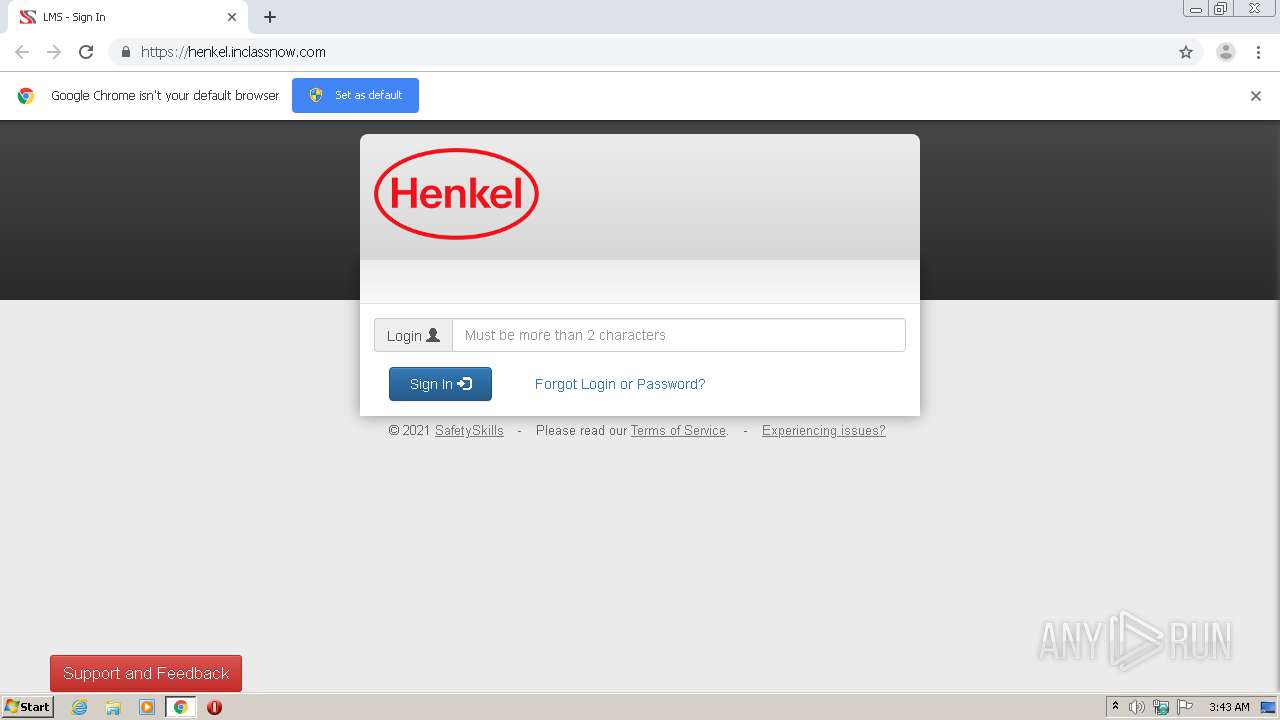Click the clock showing 3:43 AM
Image resolution: width=1280 pixels, height=720 pixels.
point(1229,707)
